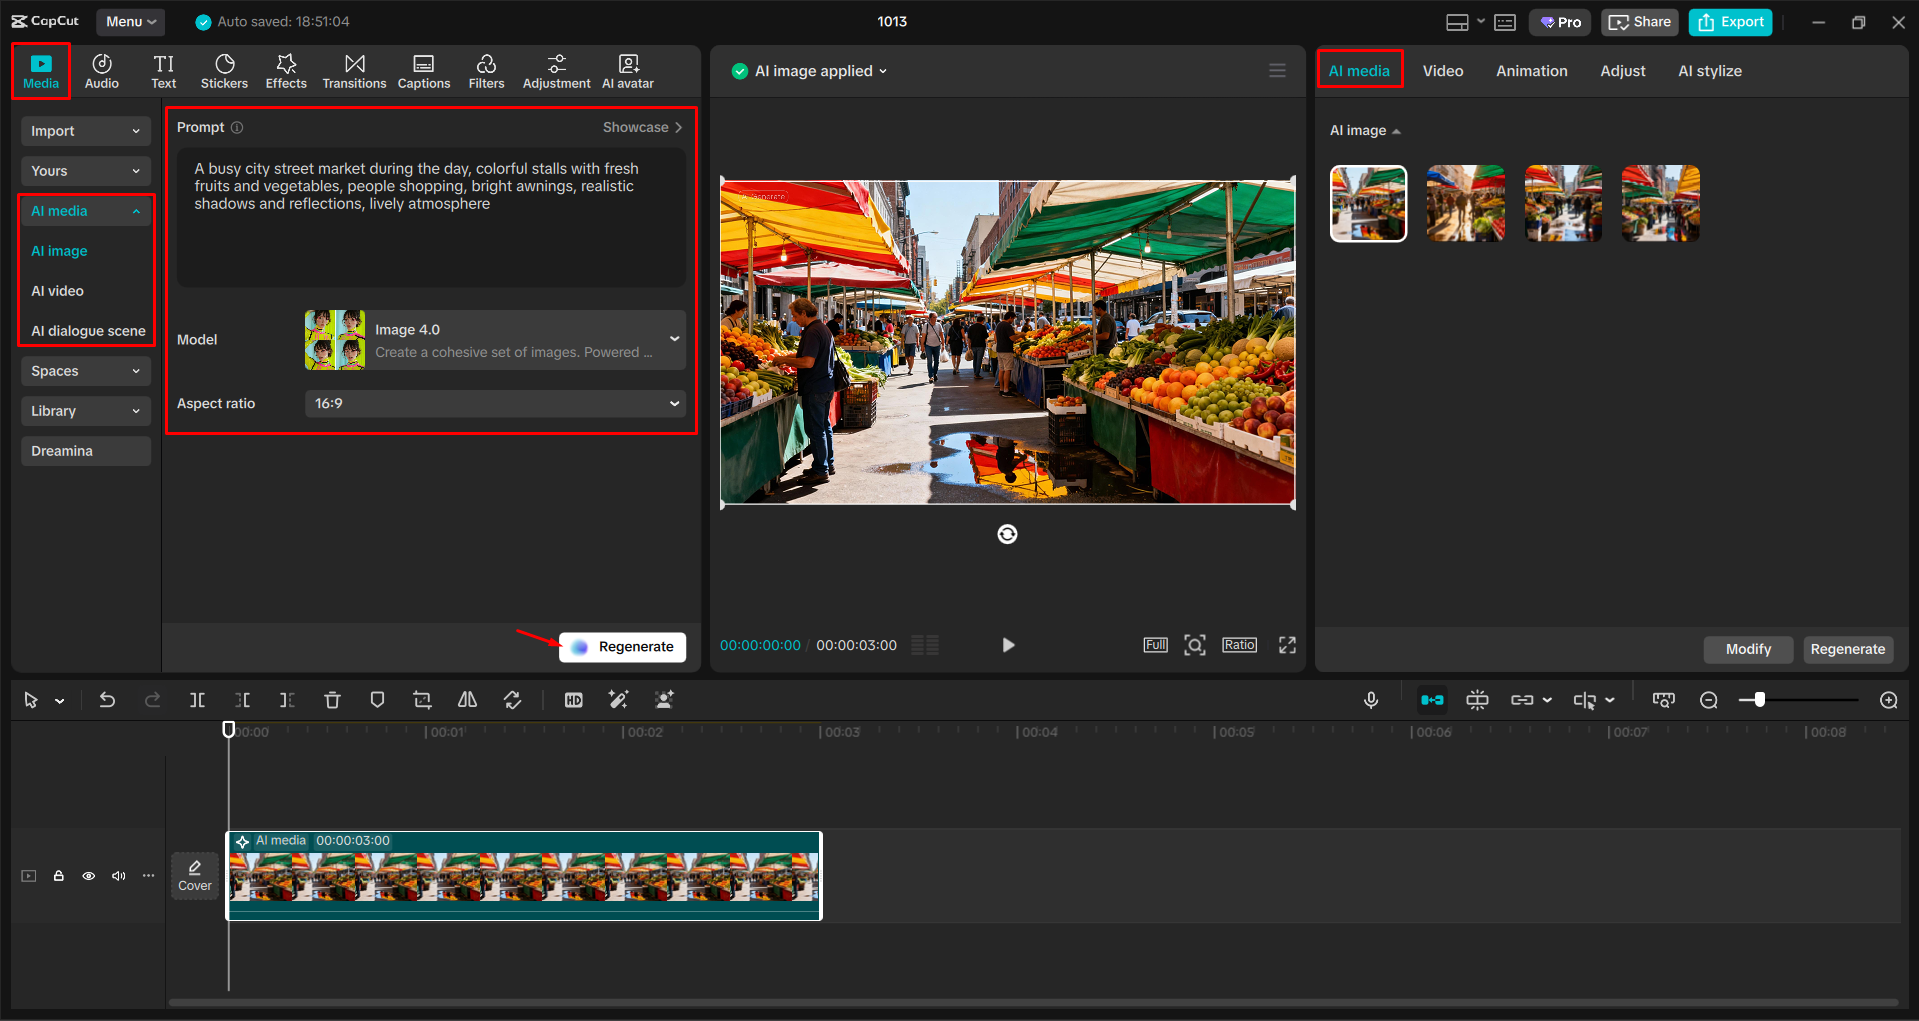
Task: Open the Crop tool
Action: point(421,700)
